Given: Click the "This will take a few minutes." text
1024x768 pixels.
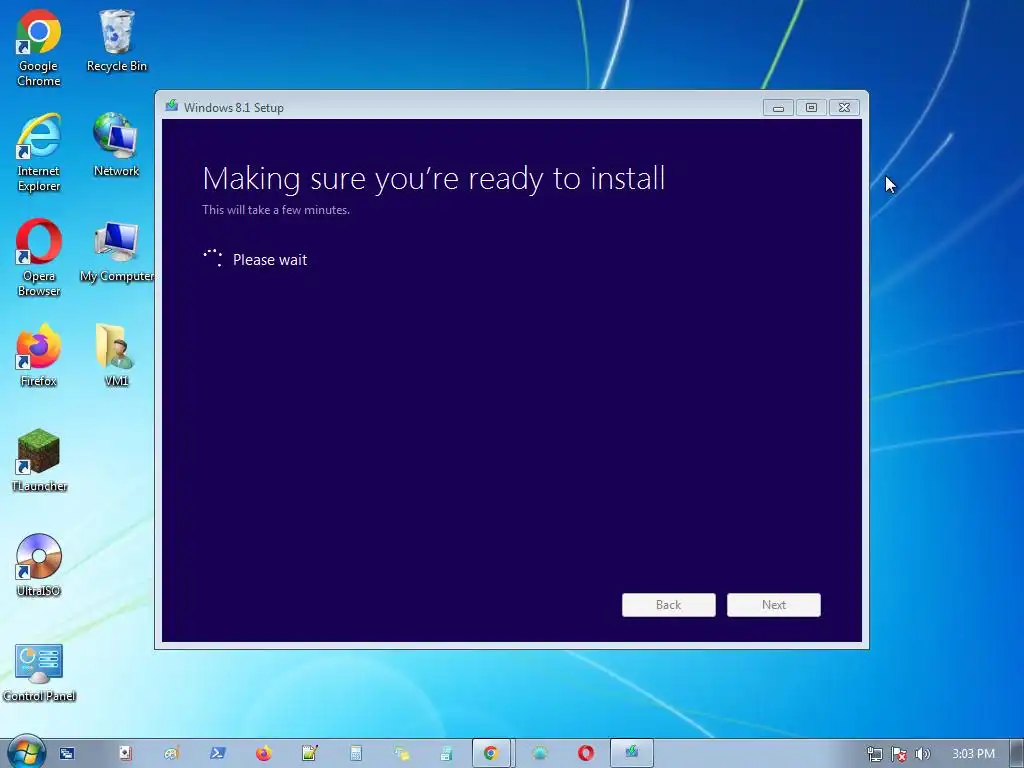Looking at the screenshot, I should pos(276,210).
